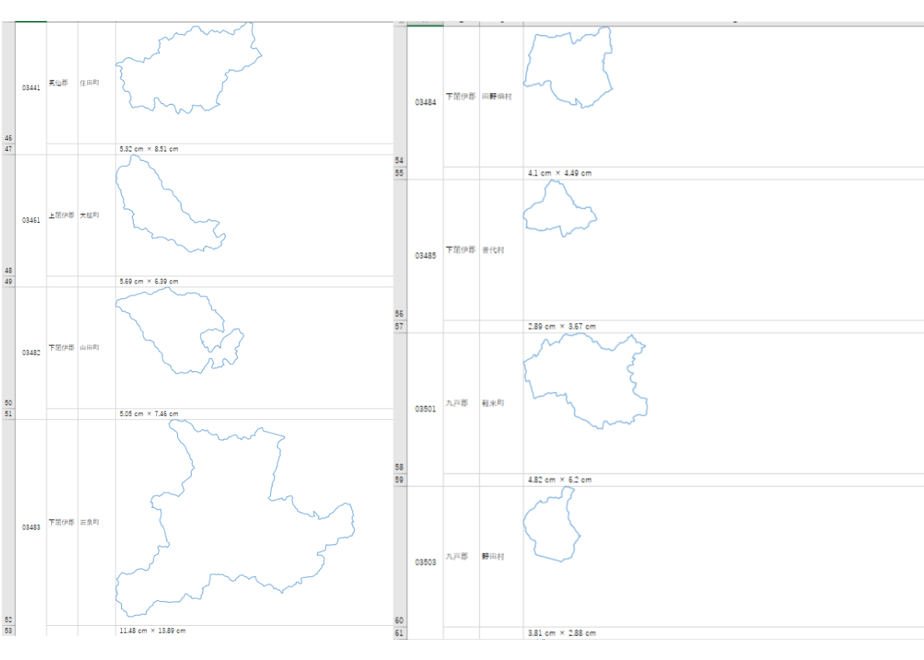Screen dimensions: 924x660
Task: Select the 下閉伊郡 cell in row 03484
Action: [x=461, y=97]
